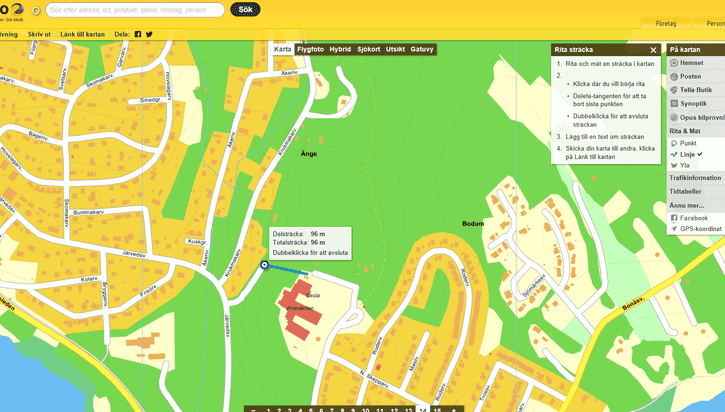Open the GPS-koordinat tool
This screenshot has height=412, width=725.
700,229
